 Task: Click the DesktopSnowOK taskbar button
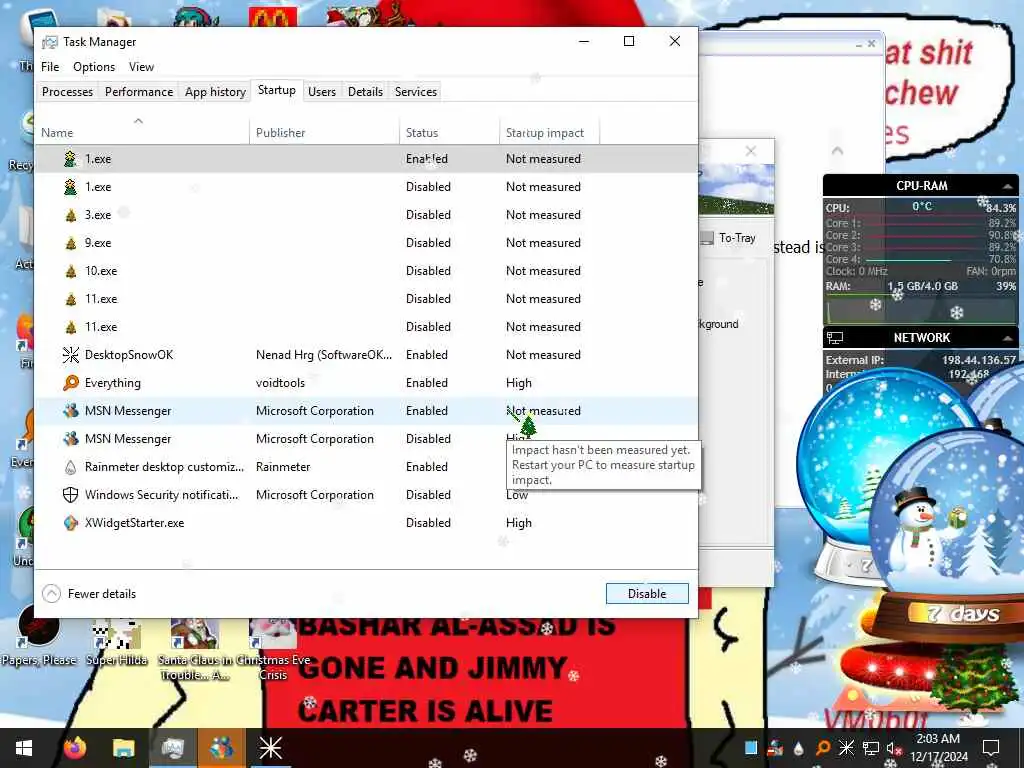click(x=270, y=748)
